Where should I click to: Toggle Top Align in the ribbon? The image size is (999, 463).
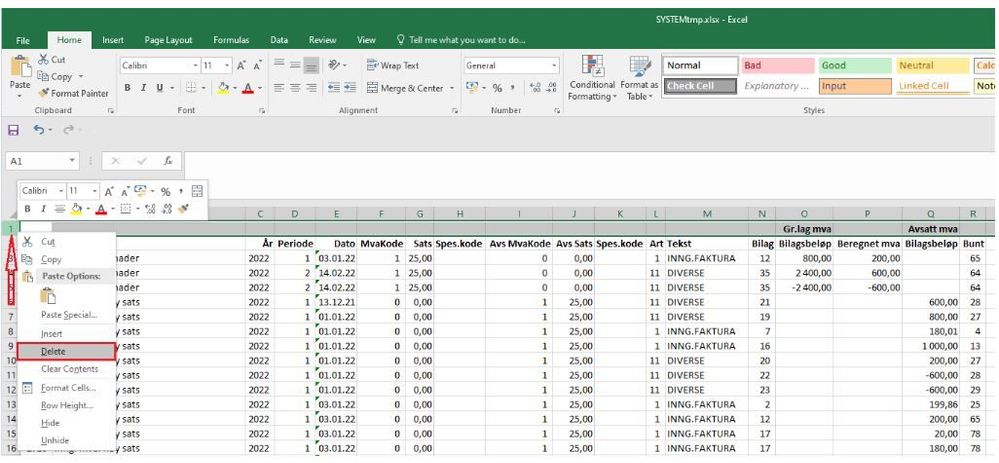click(x=279, y=65)
